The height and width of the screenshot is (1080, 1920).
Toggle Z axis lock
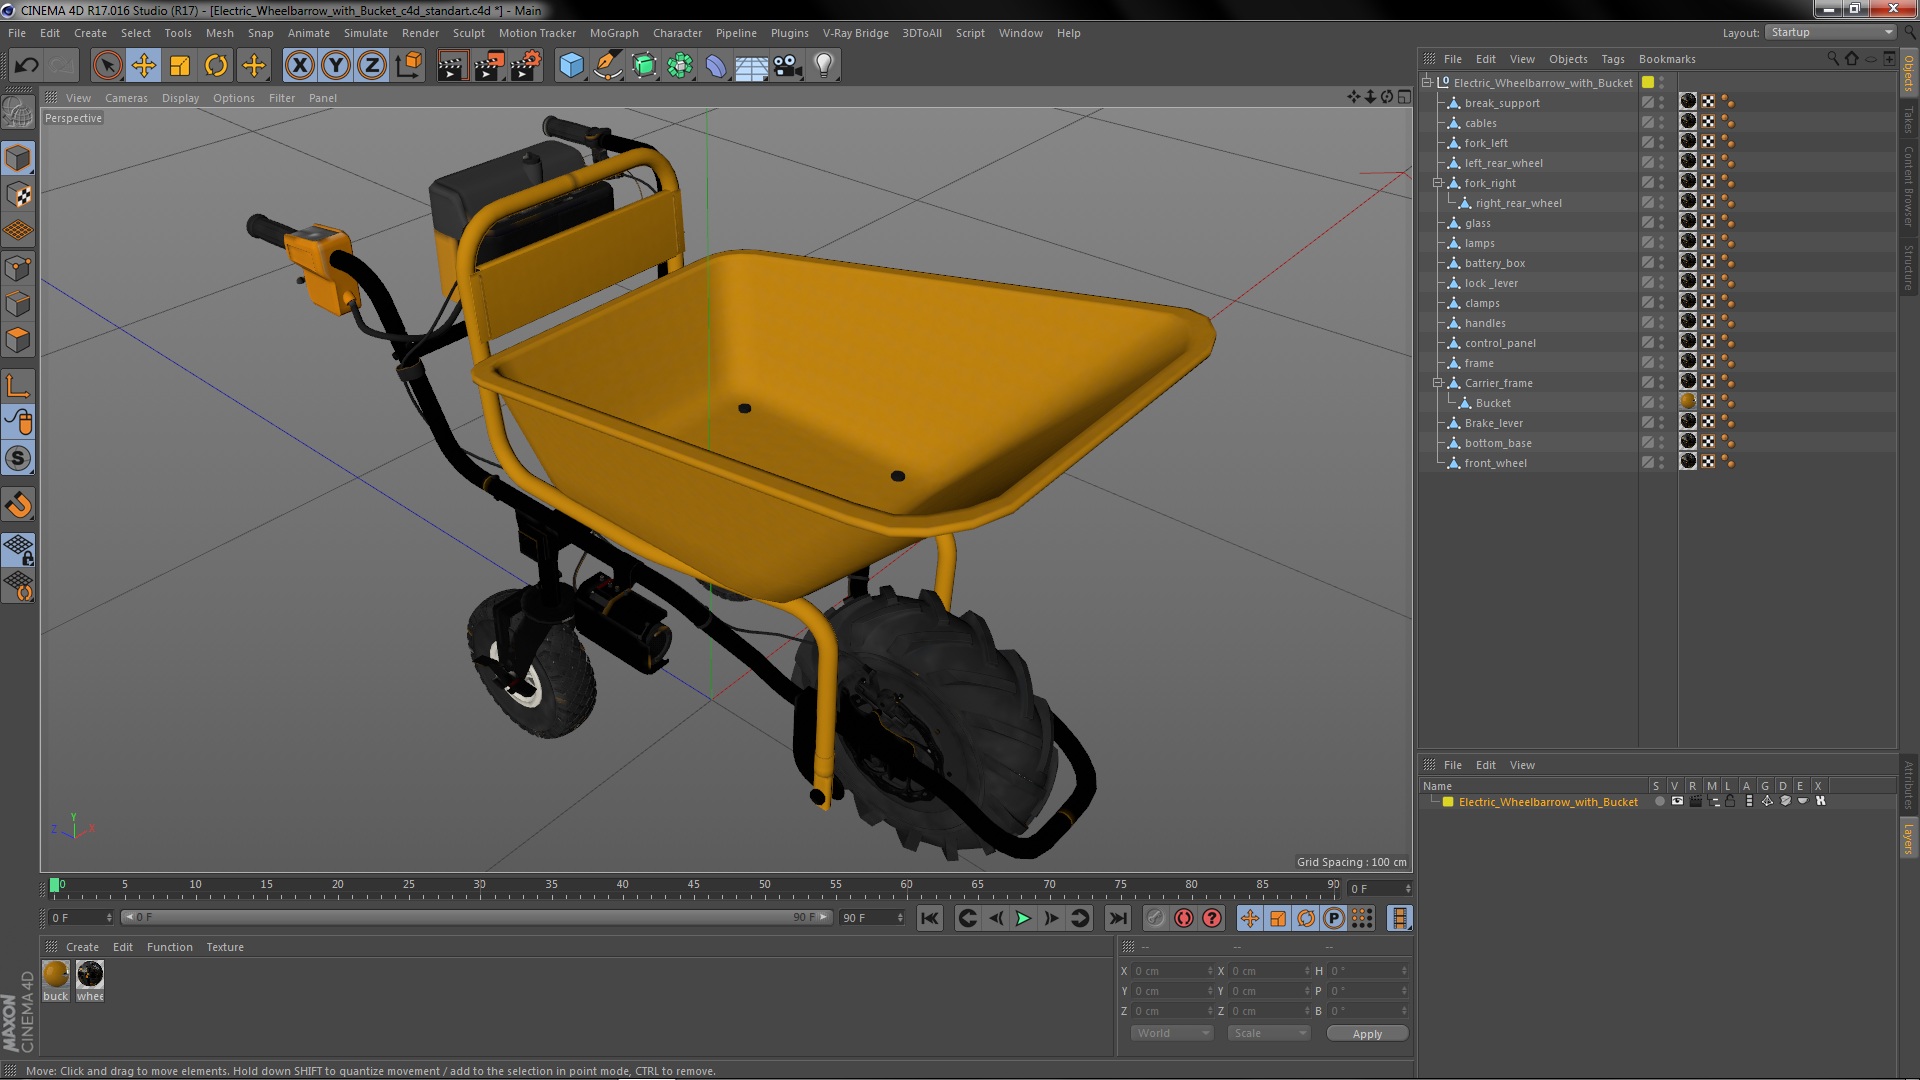[x=372, y=66]
